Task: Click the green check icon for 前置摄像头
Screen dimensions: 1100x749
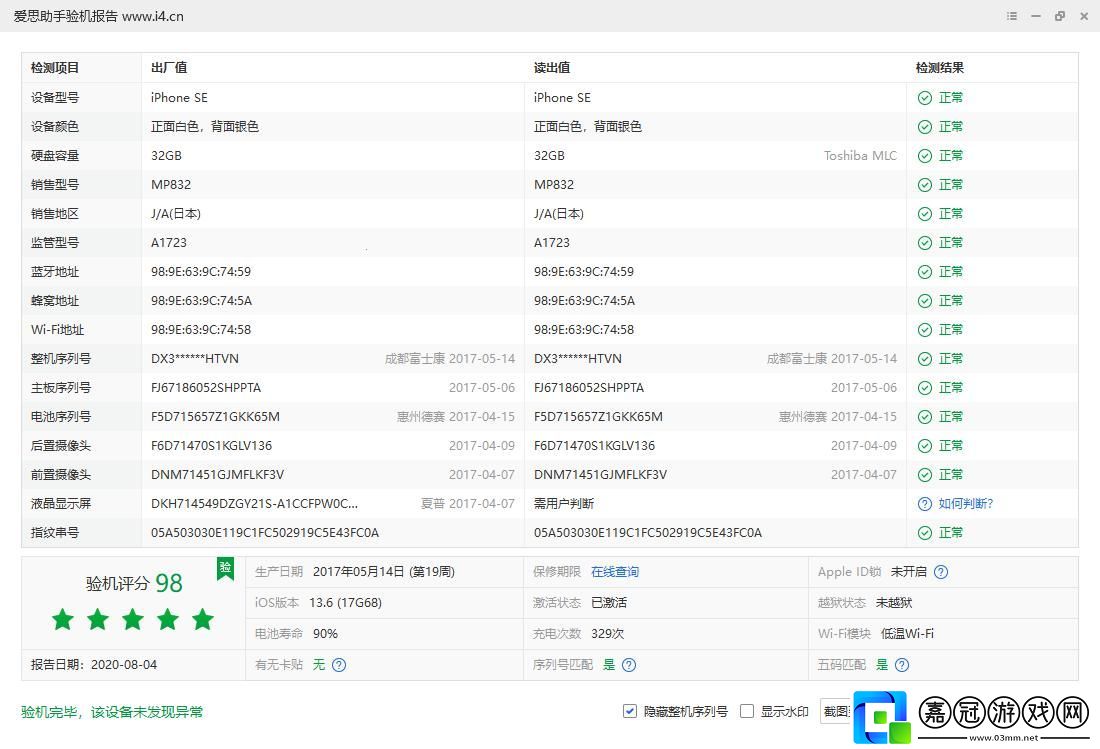Action: (x=925, y=475)
